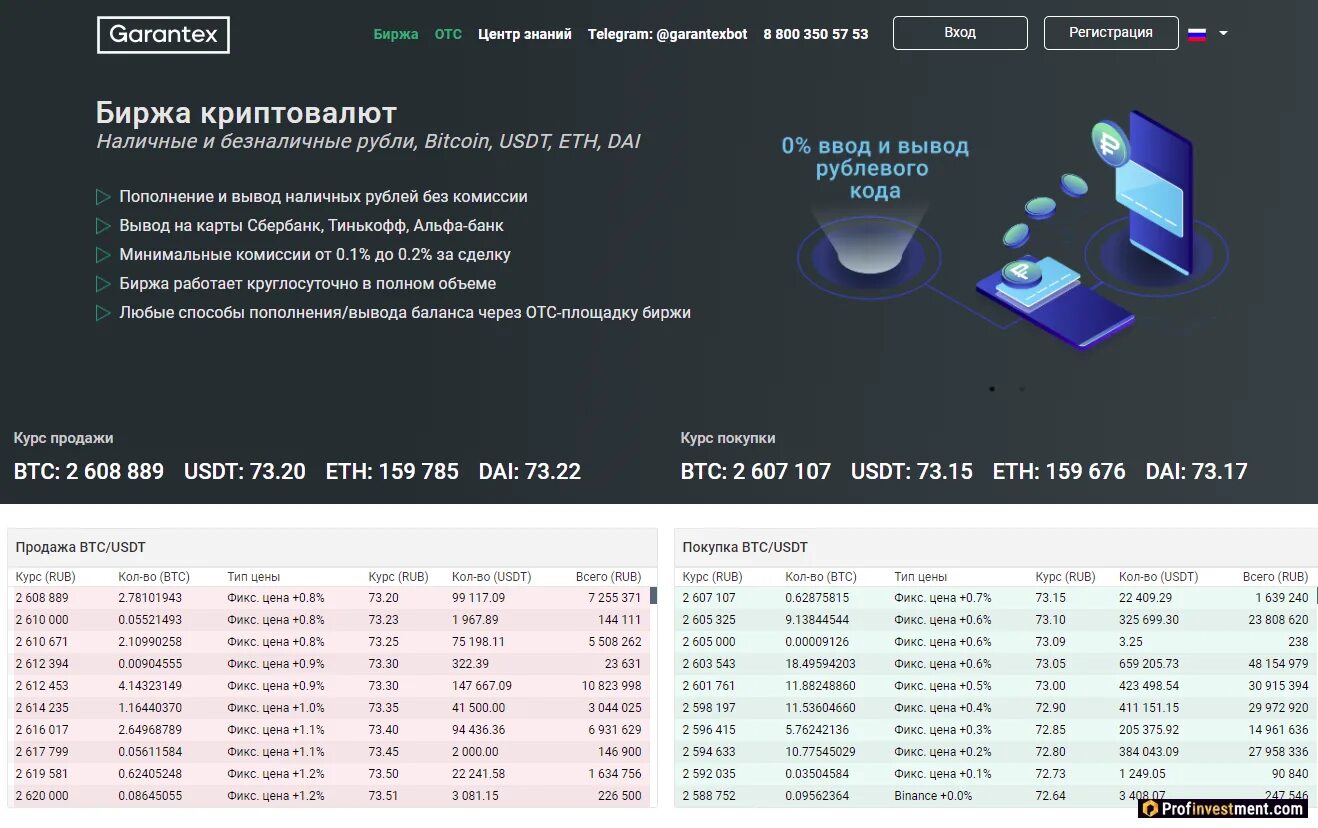Open the Биржа menu item
The width and height of the screenshot is (1318, 828).
[396, 34]
